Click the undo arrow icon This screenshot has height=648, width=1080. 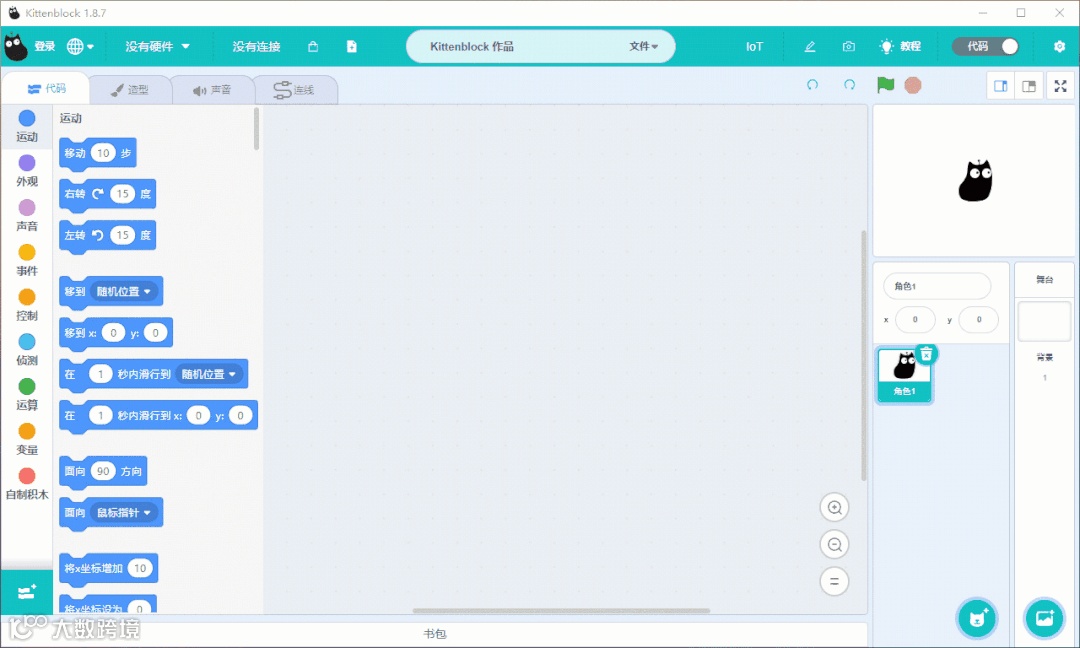coord(813,85)
